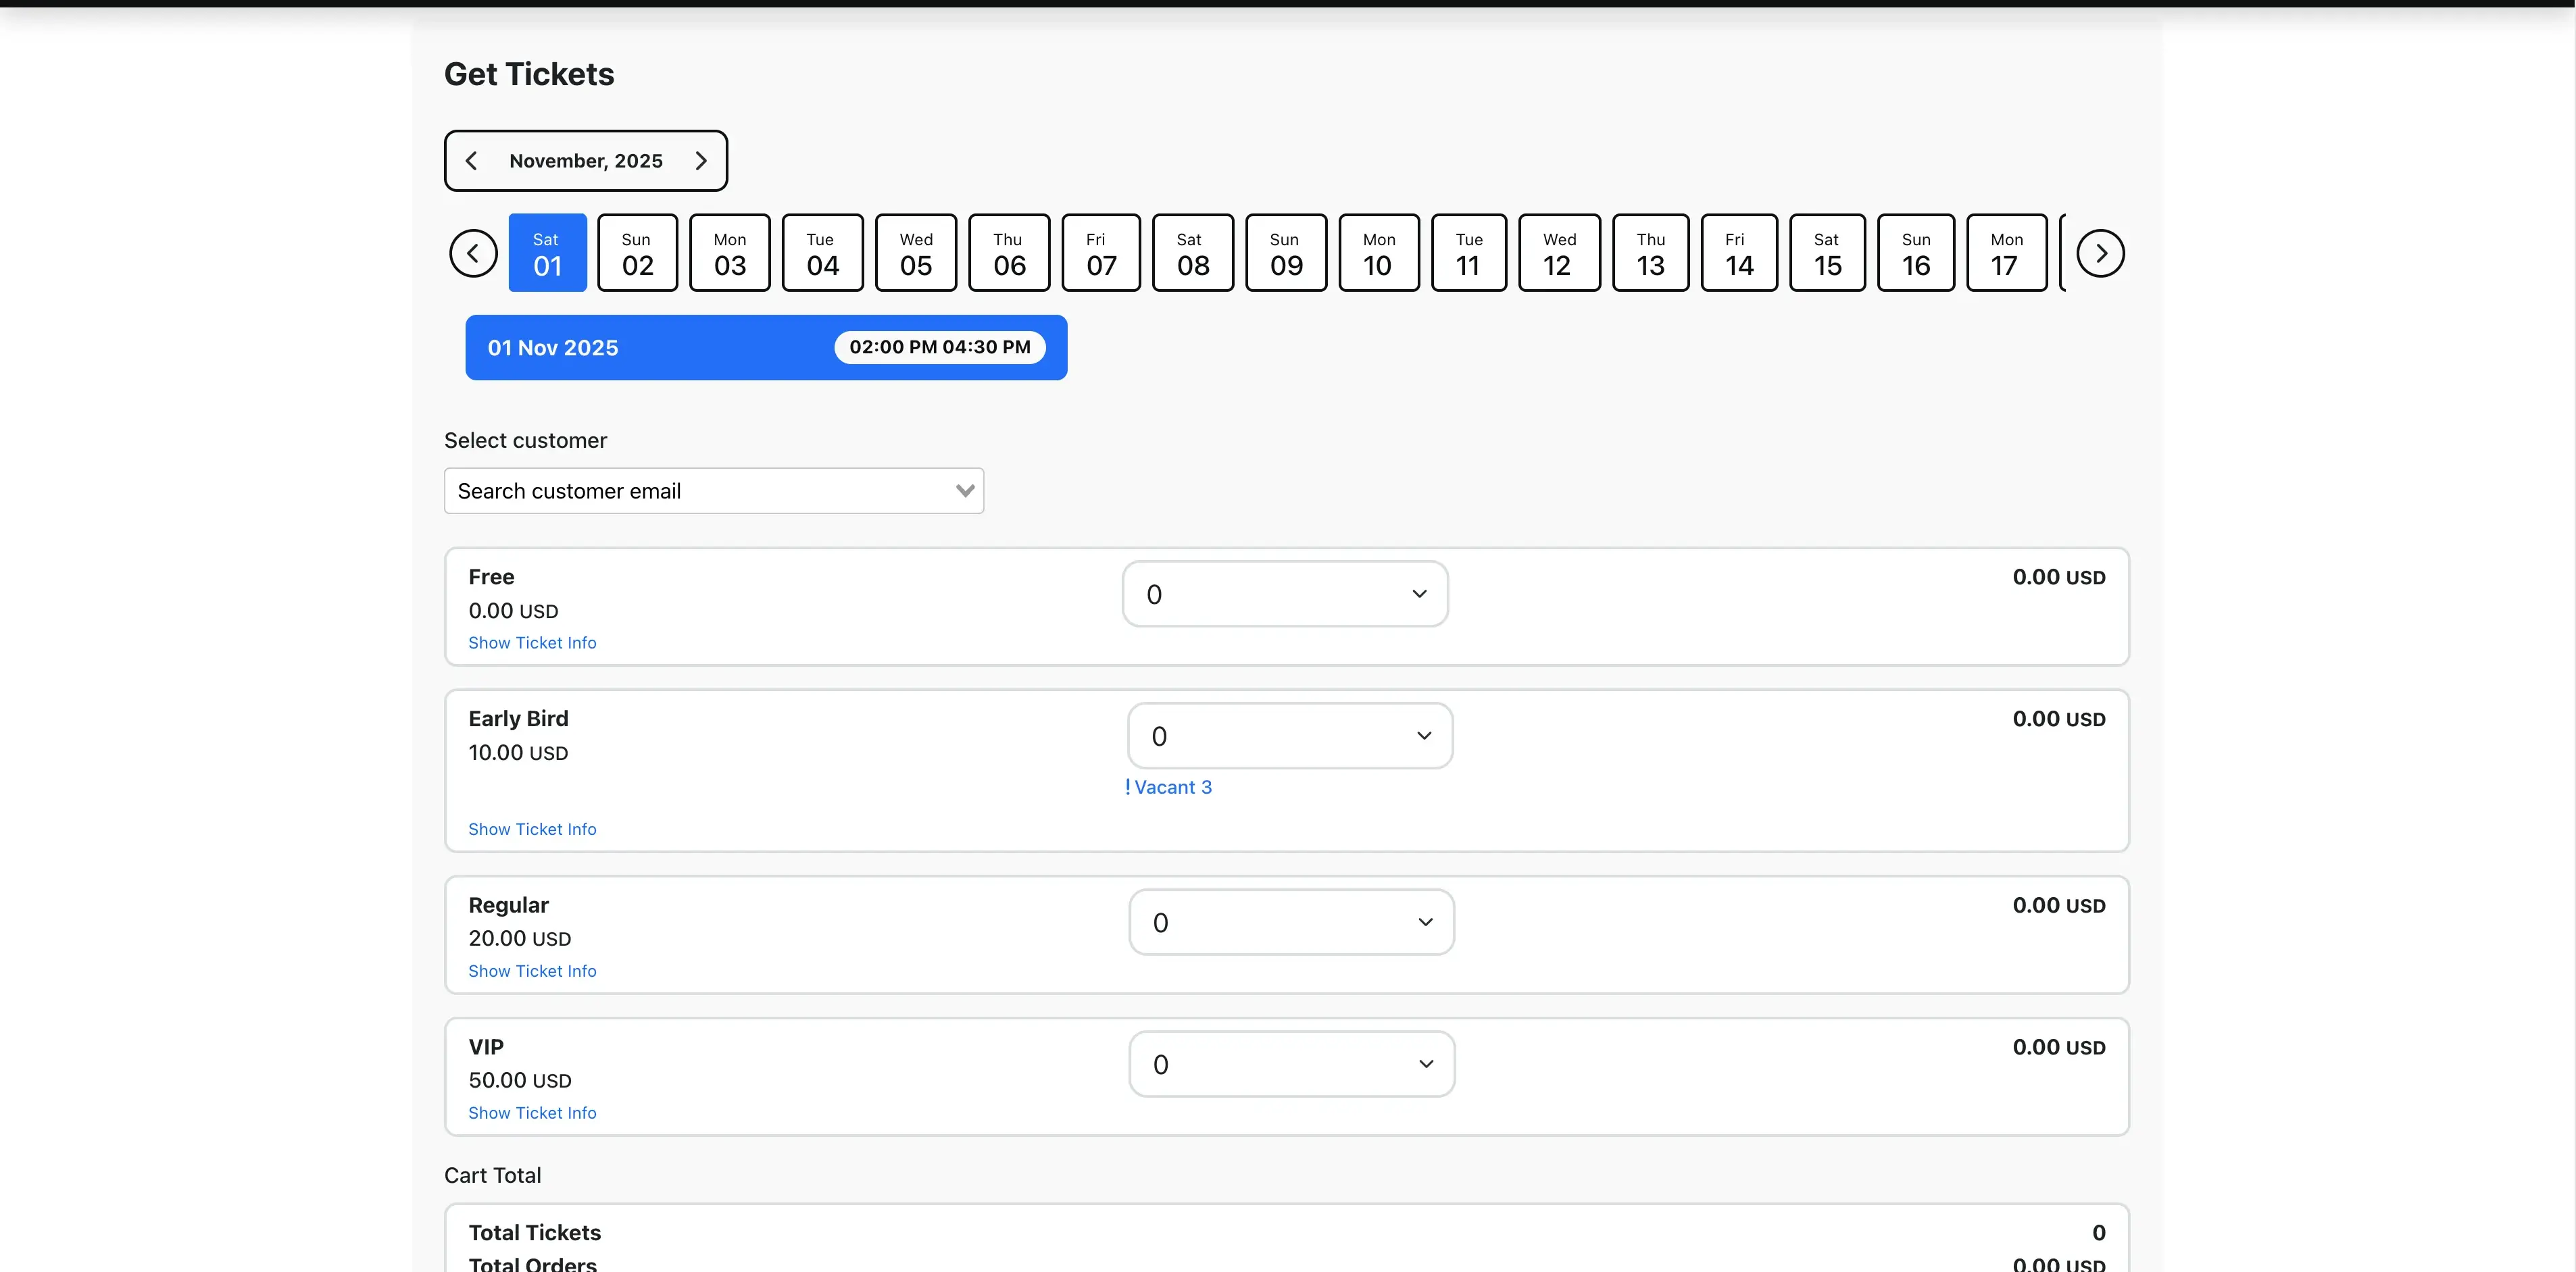The image size is (2576, 1272).
Task: Select the Sun 02 date tile
Action: click(637, 253)
